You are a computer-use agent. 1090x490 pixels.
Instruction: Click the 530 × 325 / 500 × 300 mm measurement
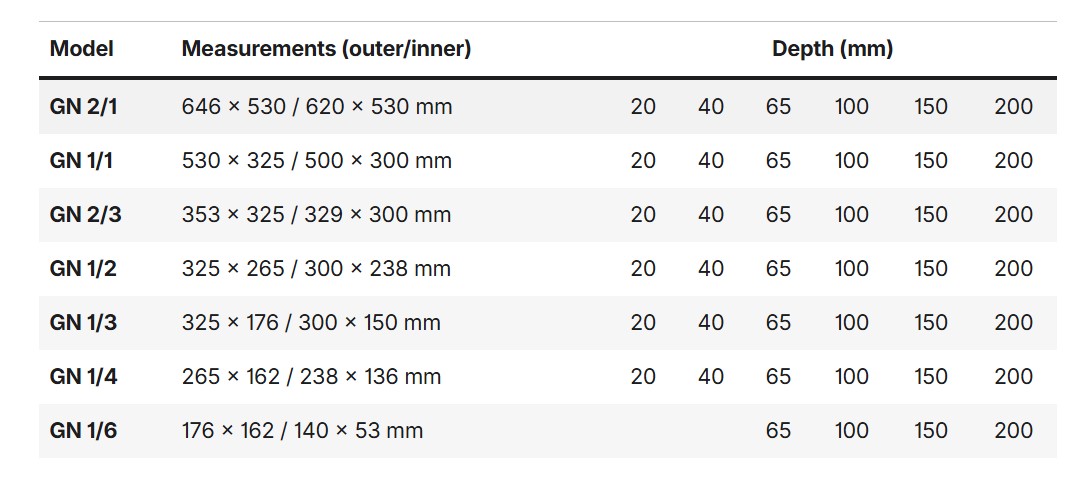click(317, 160)
